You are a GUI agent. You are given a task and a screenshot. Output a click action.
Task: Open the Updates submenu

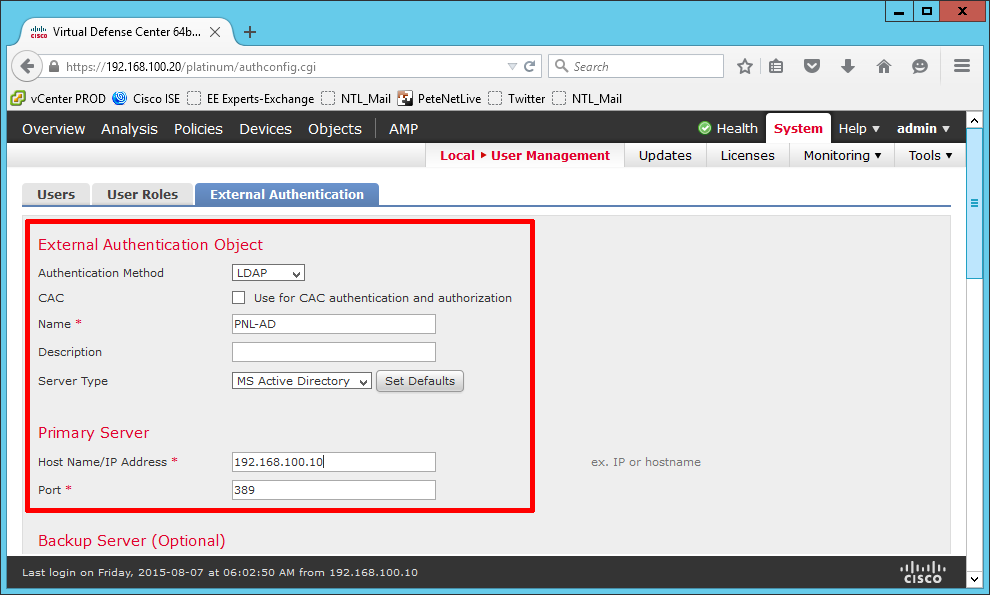665,155
